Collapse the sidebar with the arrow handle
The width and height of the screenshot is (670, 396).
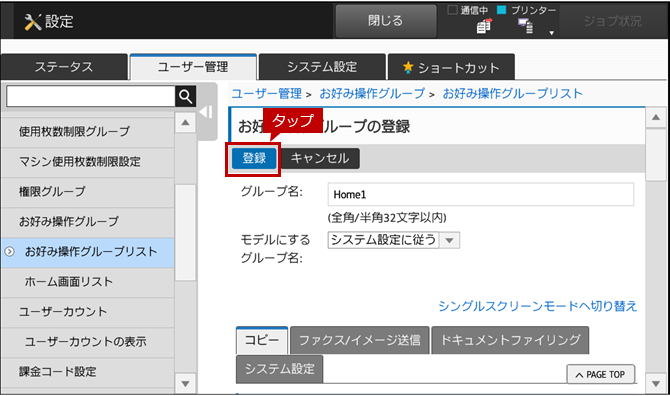206,112
